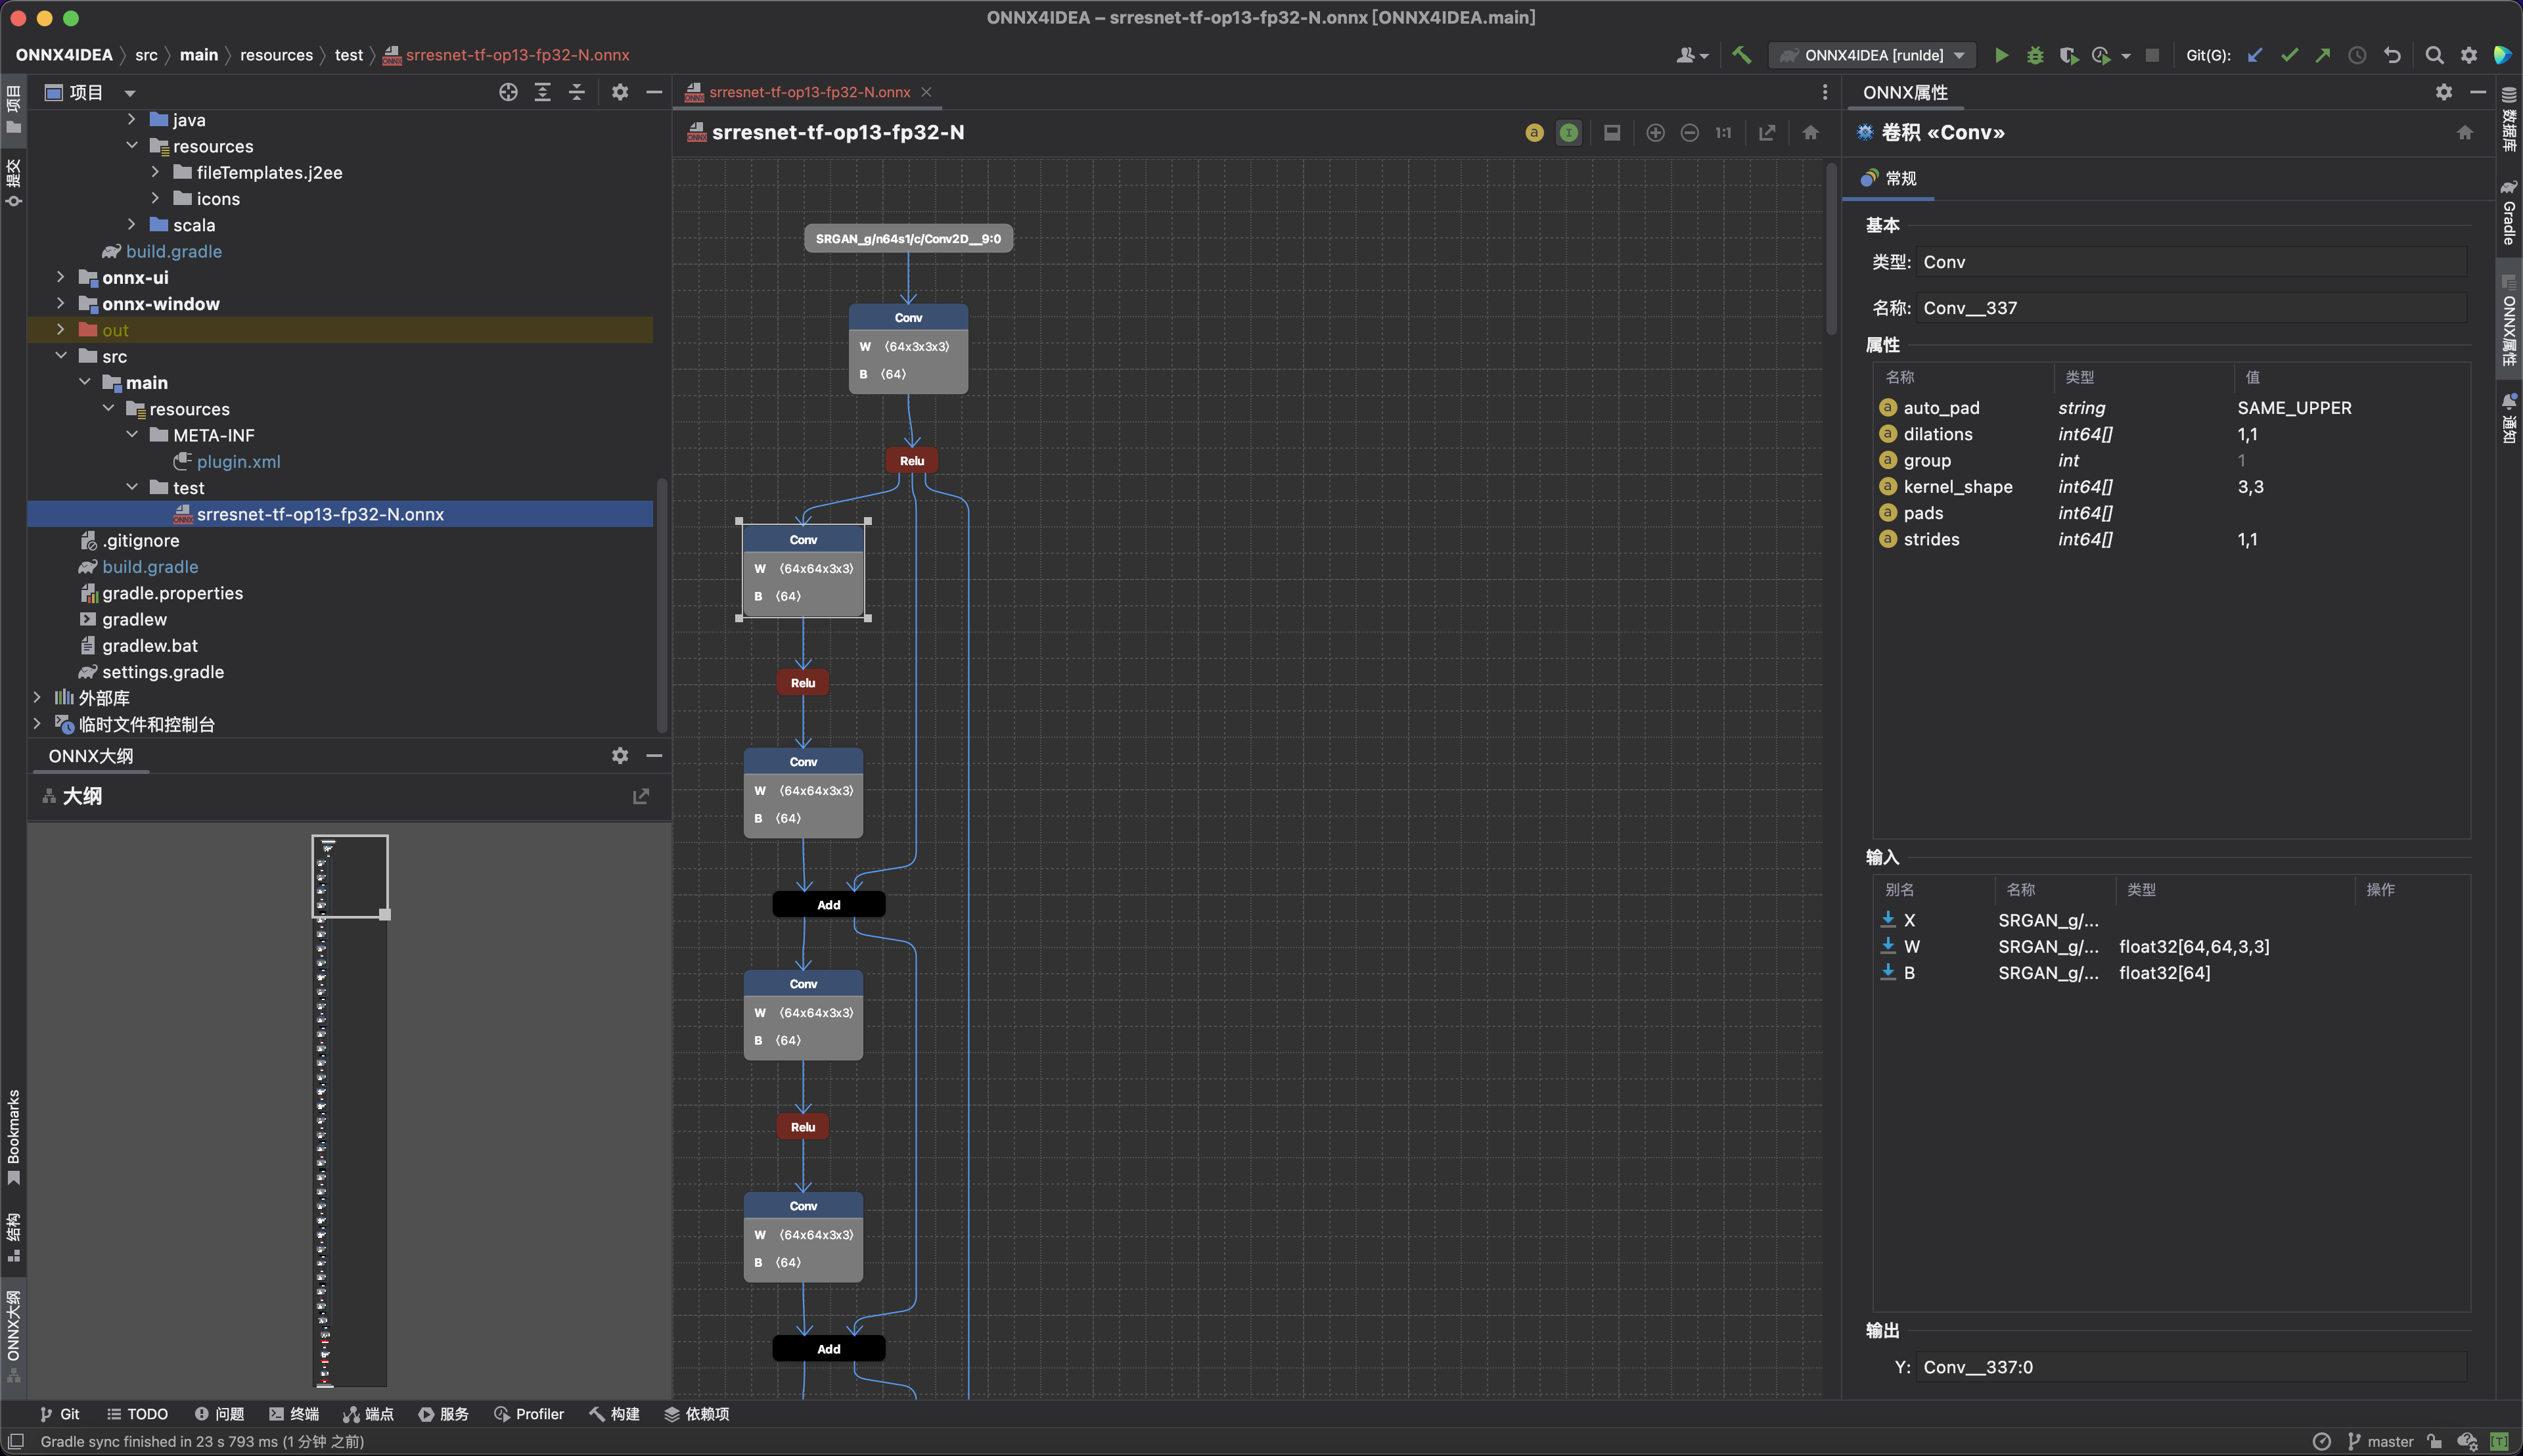The width and height of the screenshot is (2523, 1456).
Task: Toggle attribute display with the yellow 'a' button
Action: (1534, 132)
